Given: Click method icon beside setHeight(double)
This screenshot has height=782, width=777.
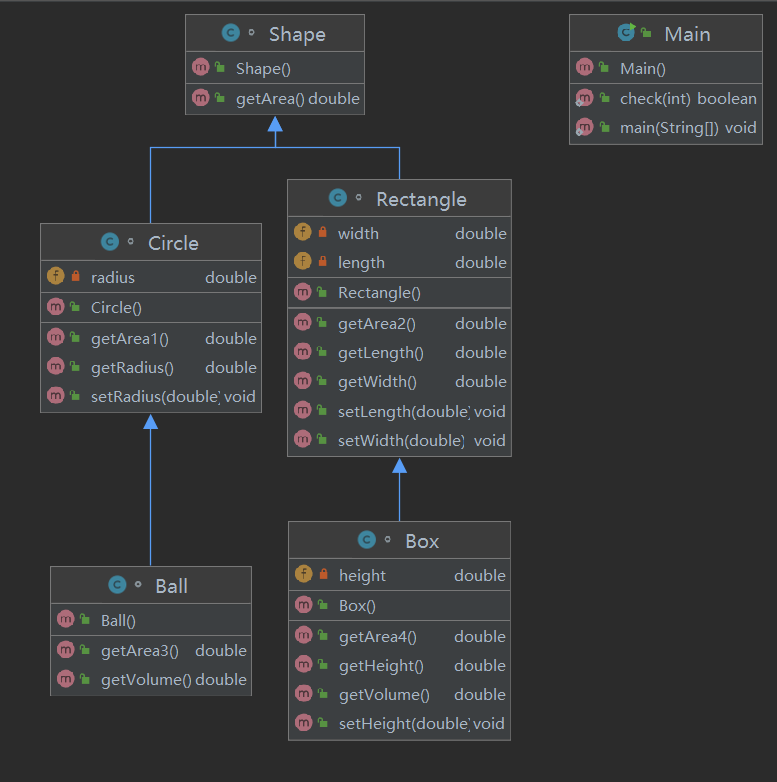Looking at the screenshot, I should pos(304,722).
